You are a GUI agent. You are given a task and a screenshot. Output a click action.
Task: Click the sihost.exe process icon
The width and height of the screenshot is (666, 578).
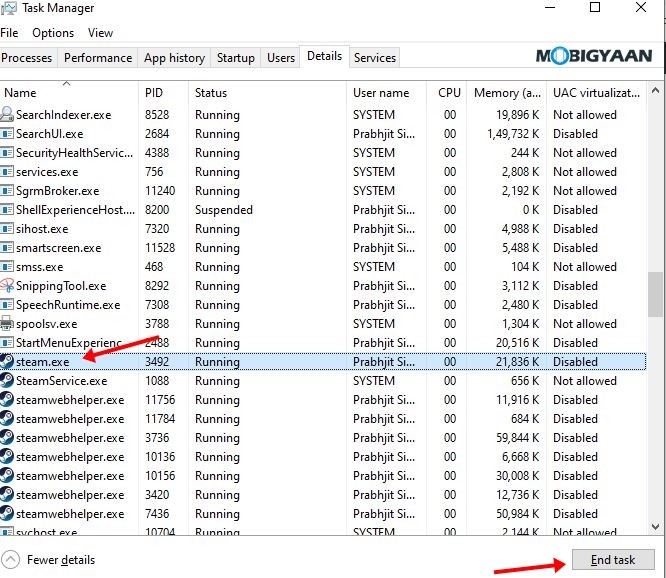(x=7, y=229)
